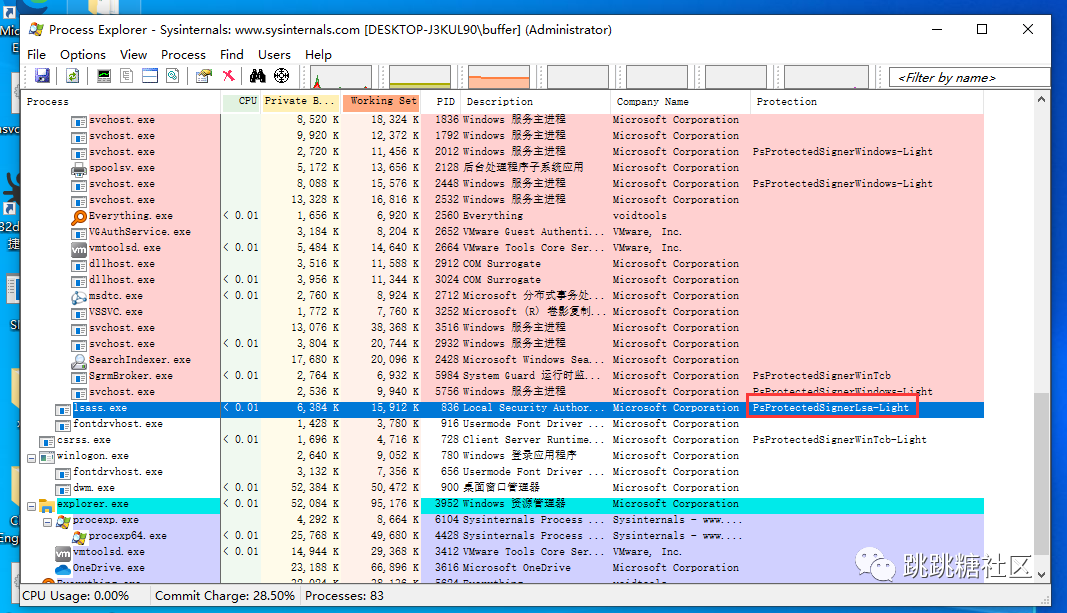This screenshot has width=1067, height=613.
Task: Click the crosshair Find Window's Process icon
Action: pyautogui.click(x=281, y=76)
